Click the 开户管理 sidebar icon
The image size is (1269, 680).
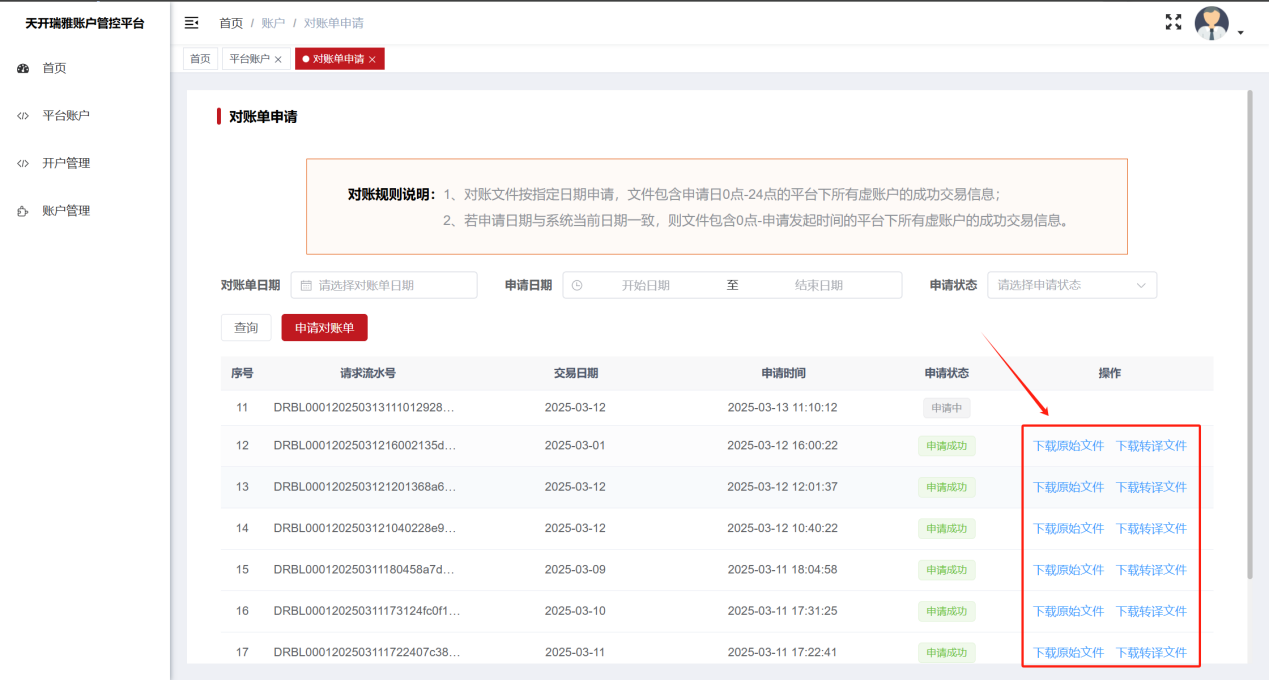(23, 164)
